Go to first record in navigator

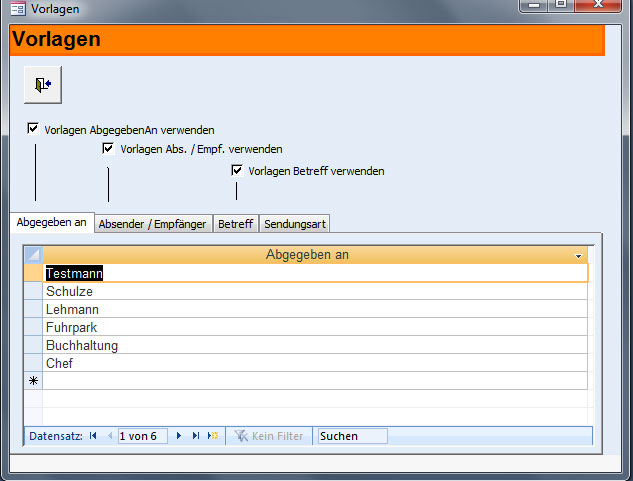(93, 436)
